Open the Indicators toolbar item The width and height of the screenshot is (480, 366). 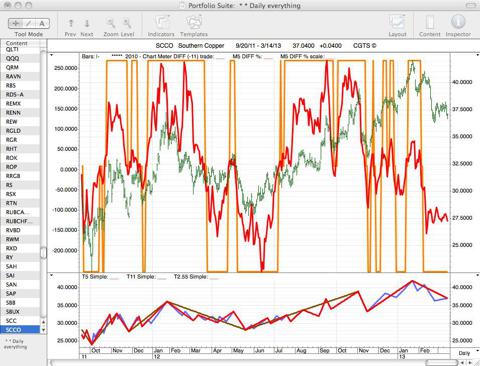161,26
